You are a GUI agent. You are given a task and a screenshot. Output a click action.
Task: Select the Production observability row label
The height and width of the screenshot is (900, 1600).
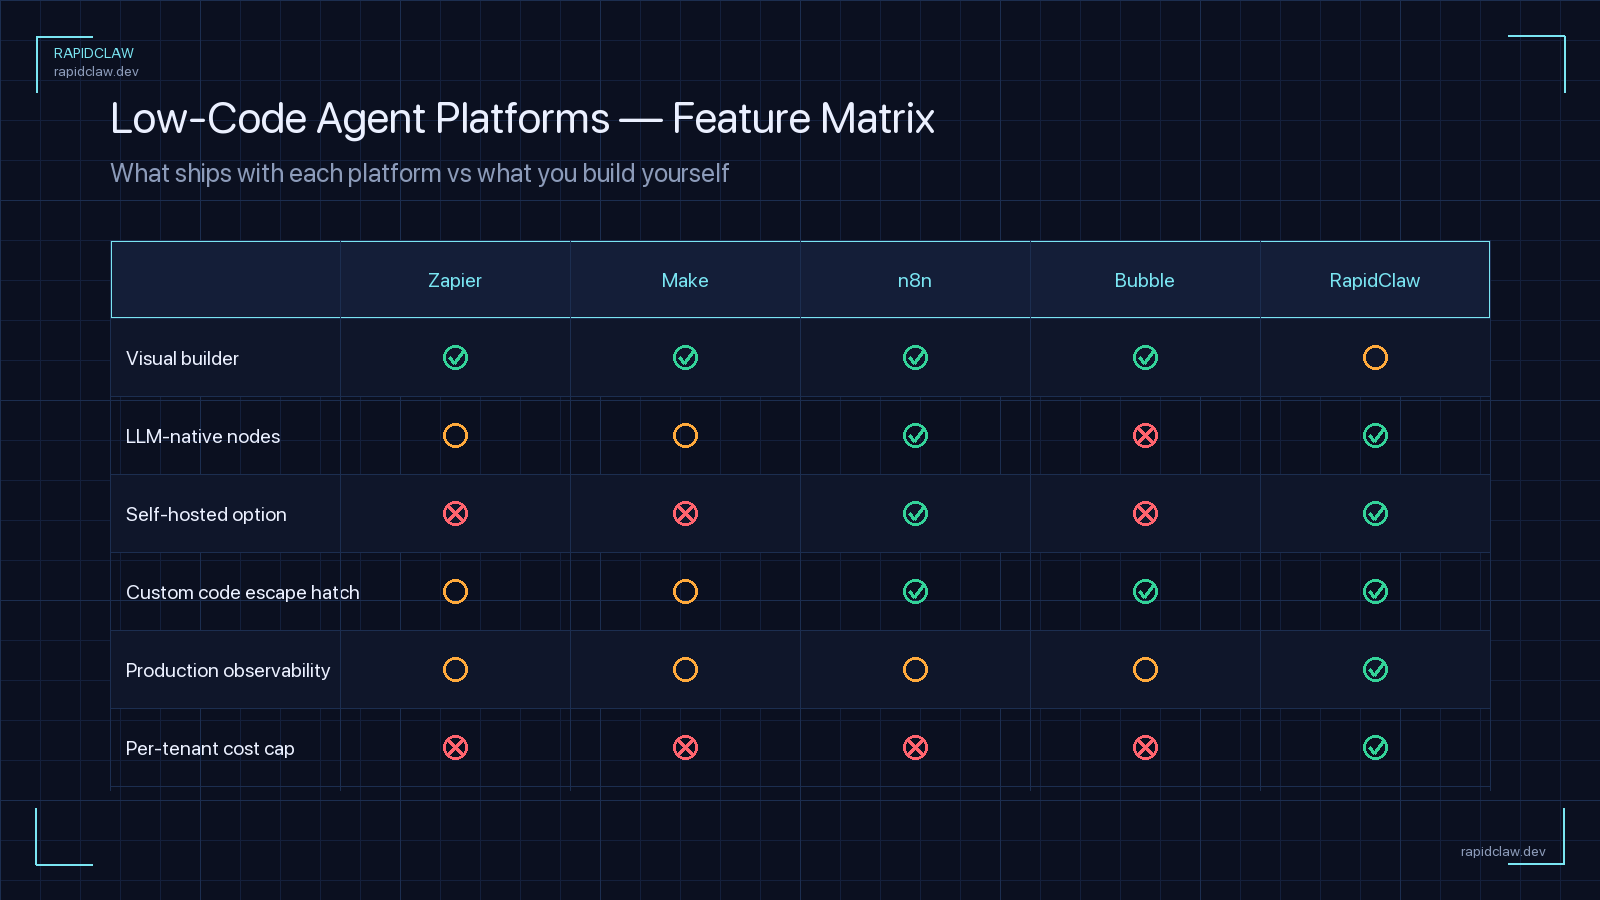(x=228, y=670)
